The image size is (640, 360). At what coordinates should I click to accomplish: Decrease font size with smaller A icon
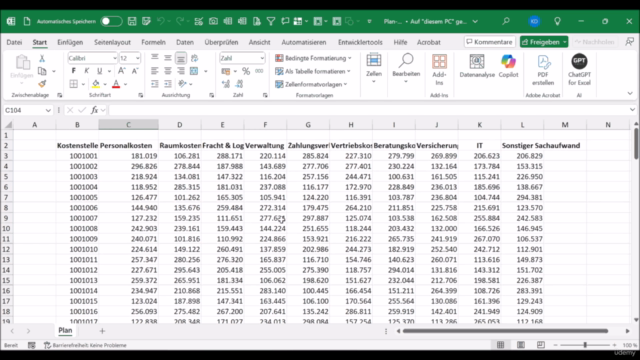[x=135, y=71]
